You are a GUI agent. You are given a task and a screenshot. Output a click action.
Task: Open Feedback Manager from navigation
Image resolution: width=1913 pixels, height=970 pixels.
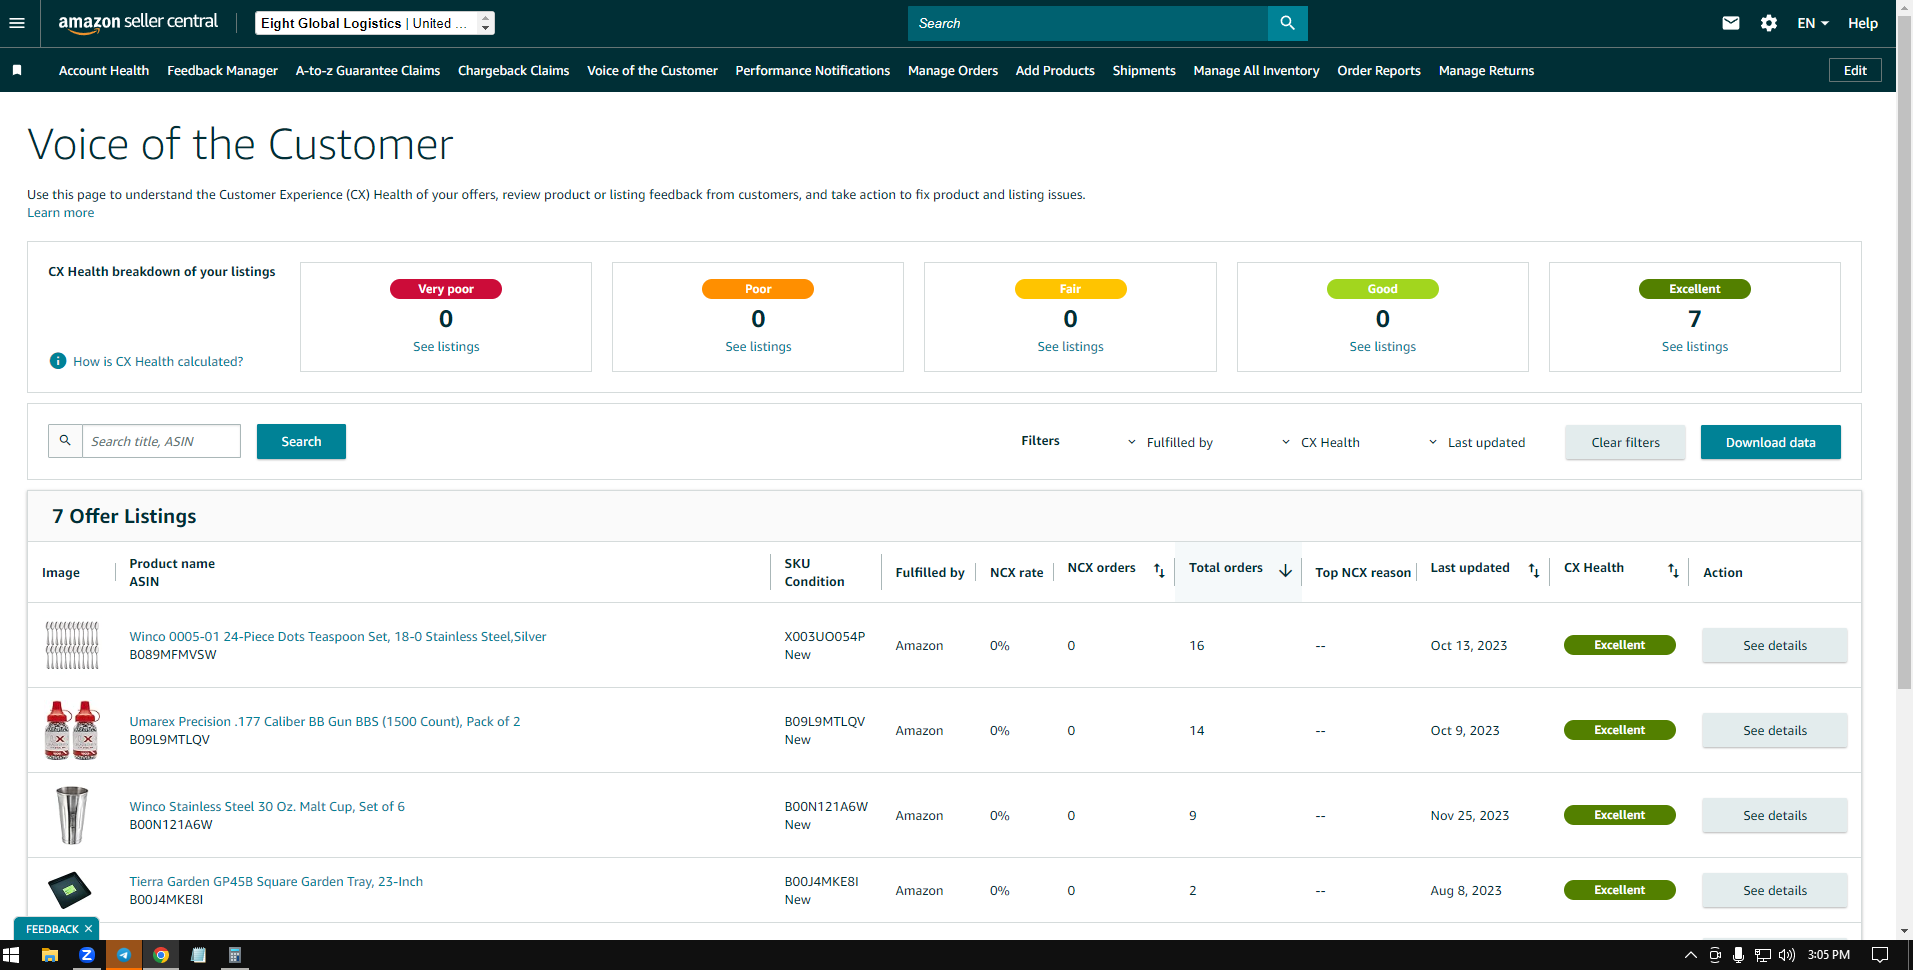click(222, 70)
